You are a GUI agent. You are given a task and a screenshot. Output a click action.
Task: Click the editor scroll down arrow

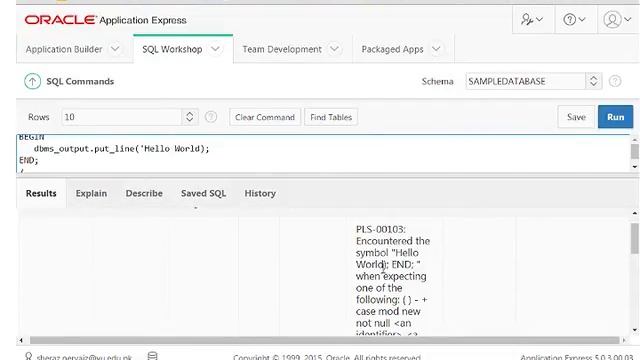(x=634, y=167)
